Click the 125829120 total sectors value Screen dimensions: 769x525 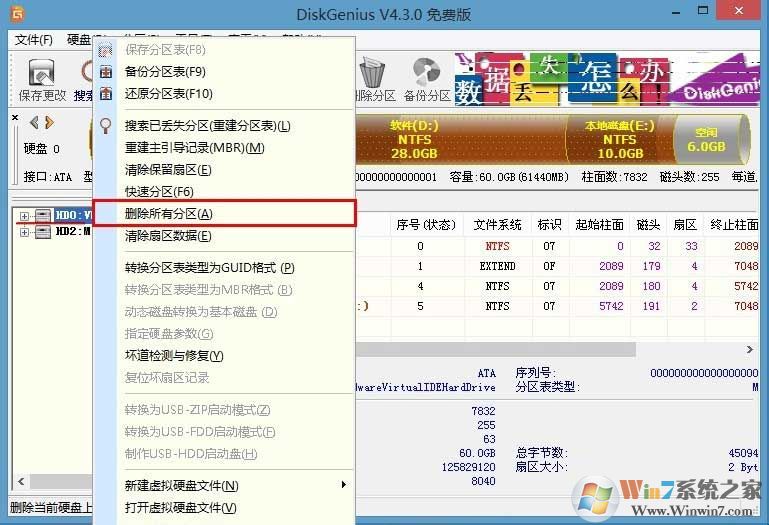468,467
